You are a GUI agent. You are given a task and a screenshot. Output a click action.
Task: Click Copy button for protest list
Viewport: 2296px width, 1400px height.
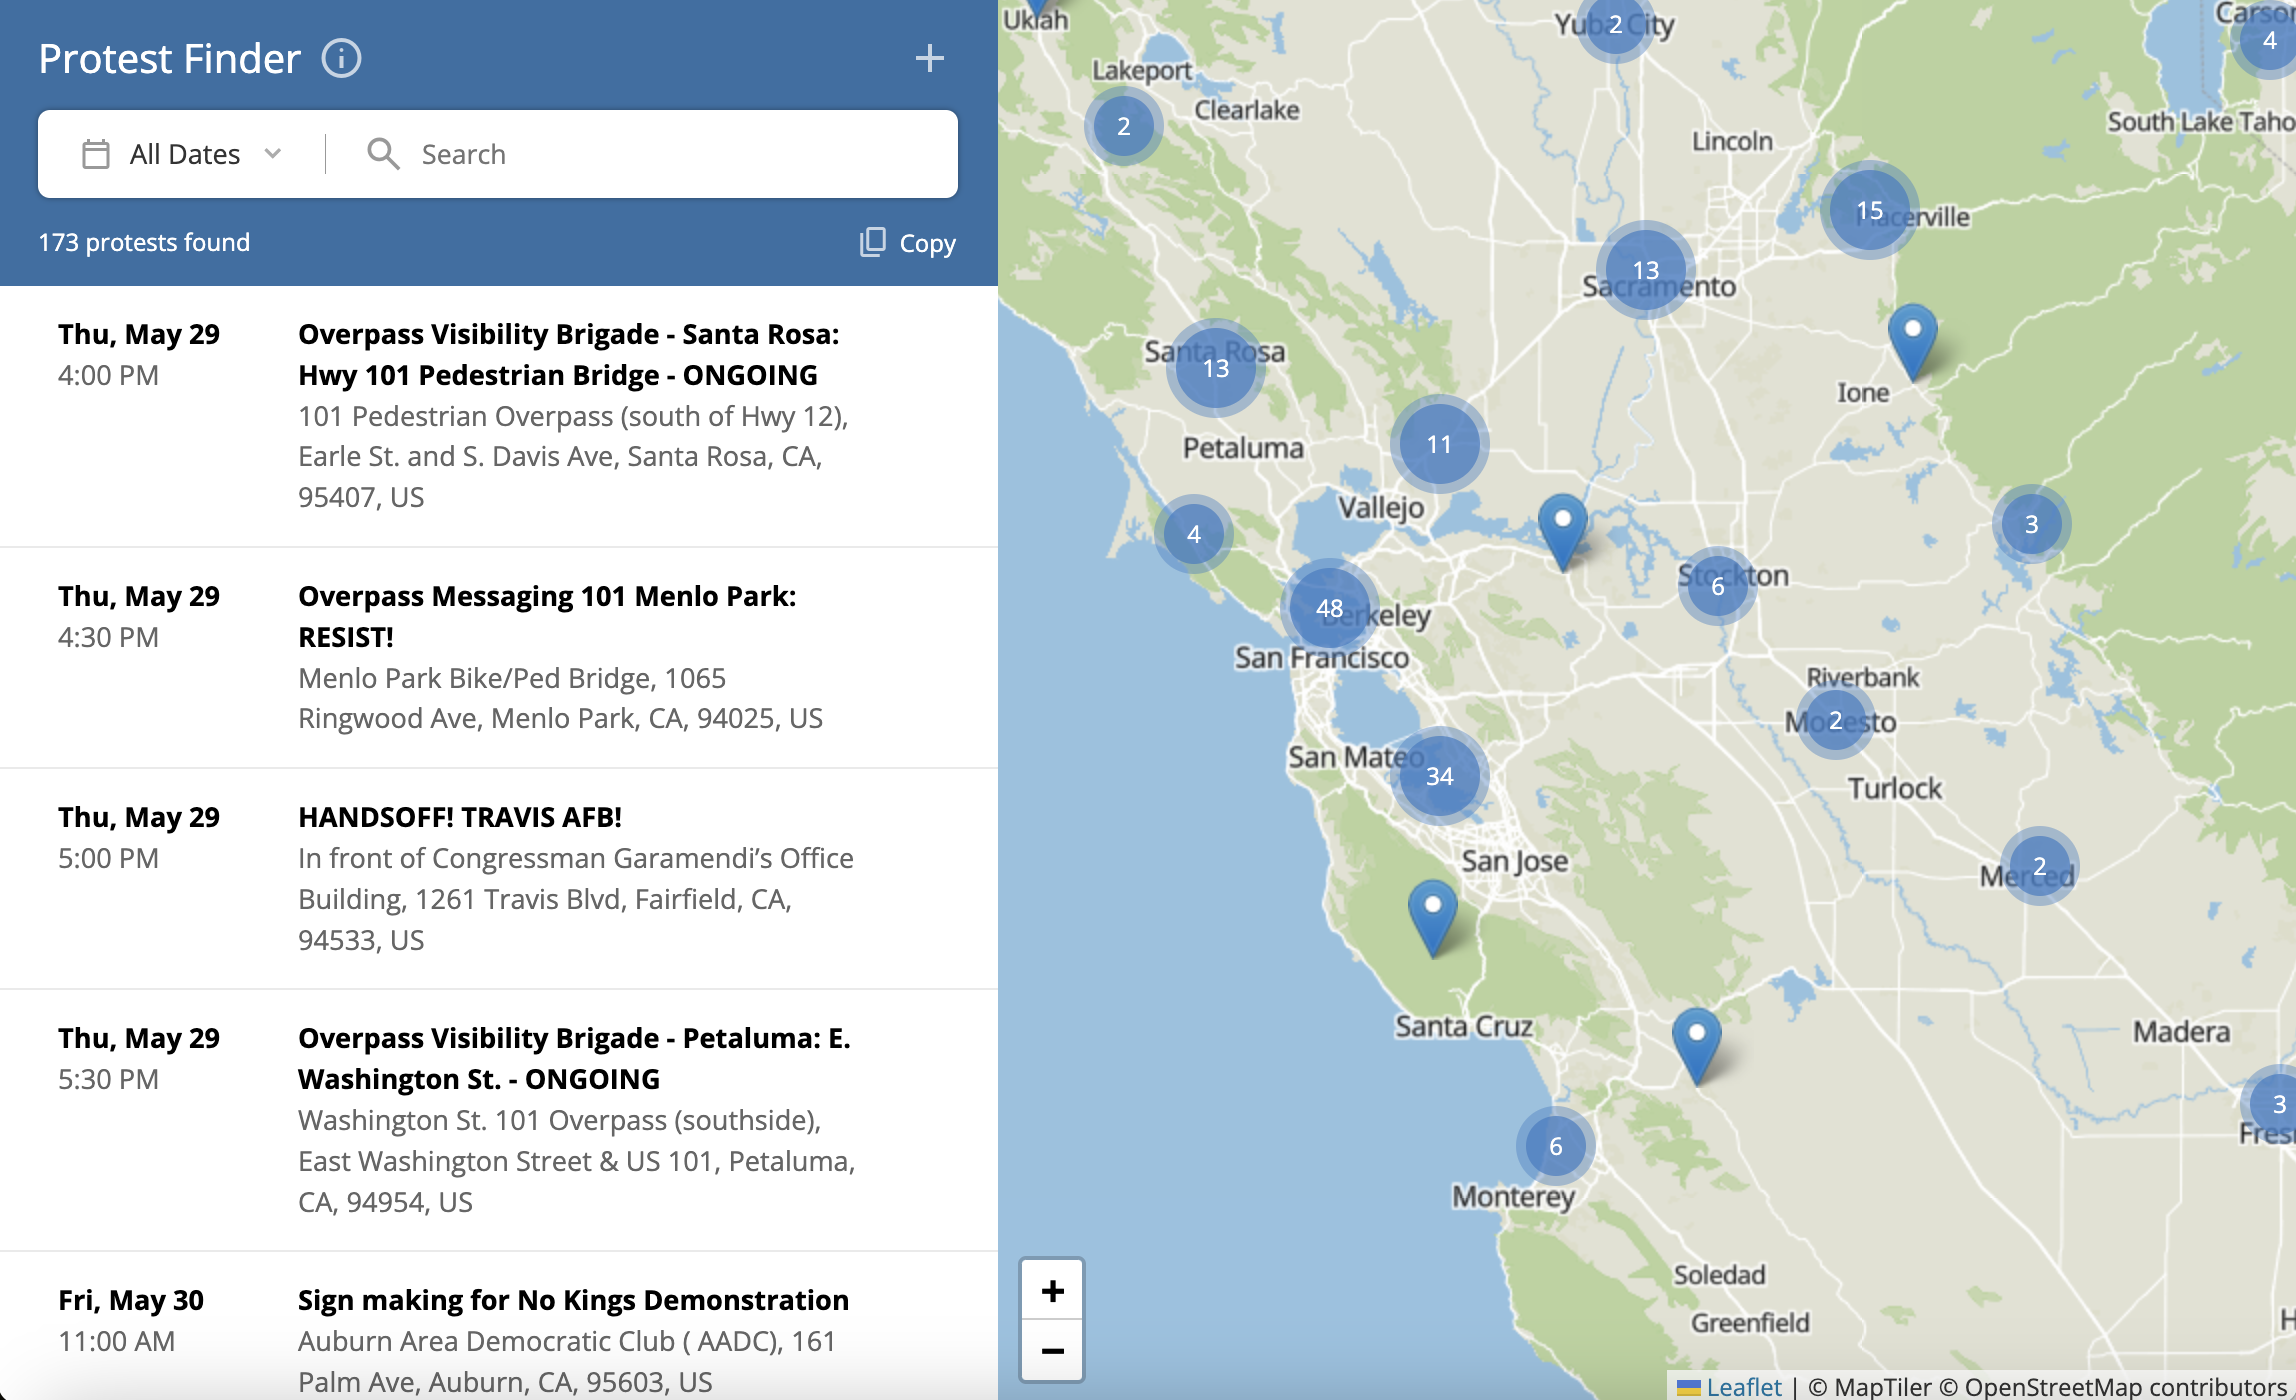(926, 243)
